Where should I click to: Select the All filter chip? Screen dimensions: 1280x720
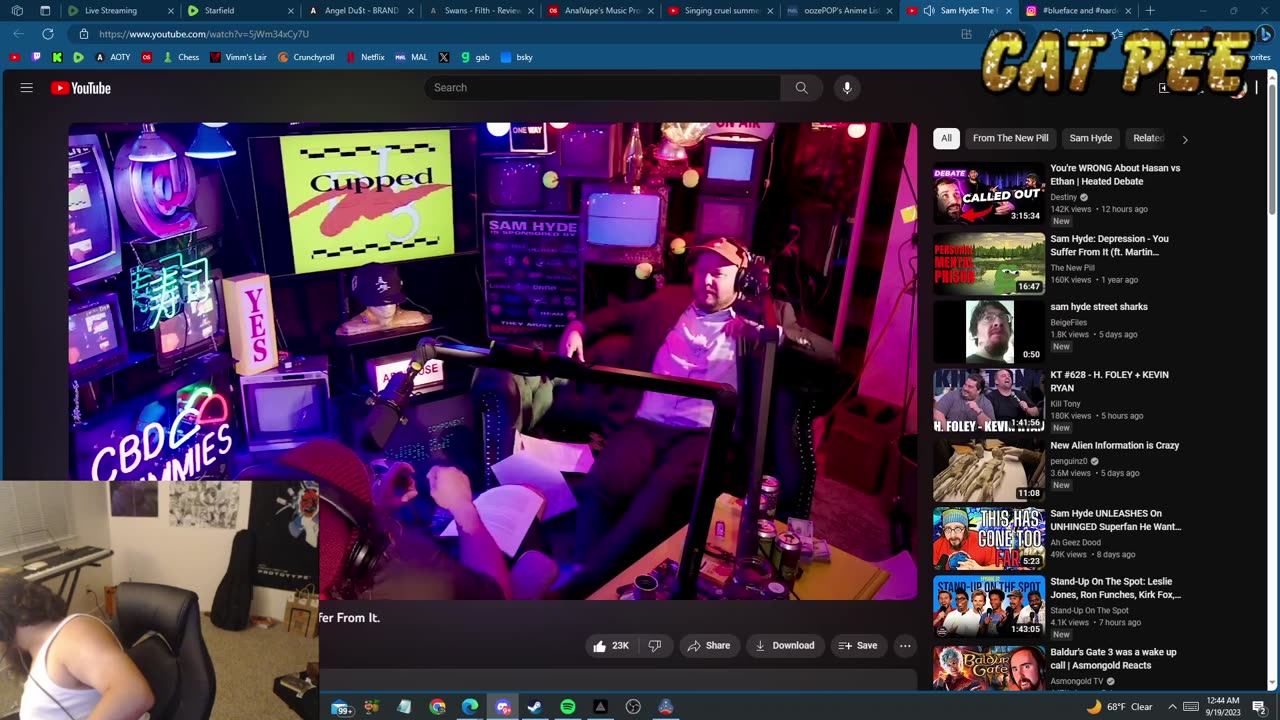click(x=946, y=138)
